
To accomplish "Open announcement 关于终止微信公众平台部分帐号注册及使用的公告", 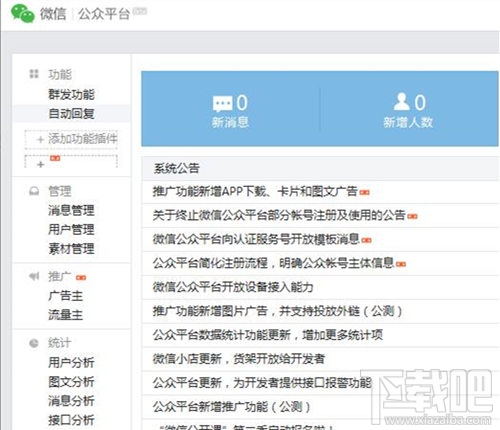I will 279,215.
